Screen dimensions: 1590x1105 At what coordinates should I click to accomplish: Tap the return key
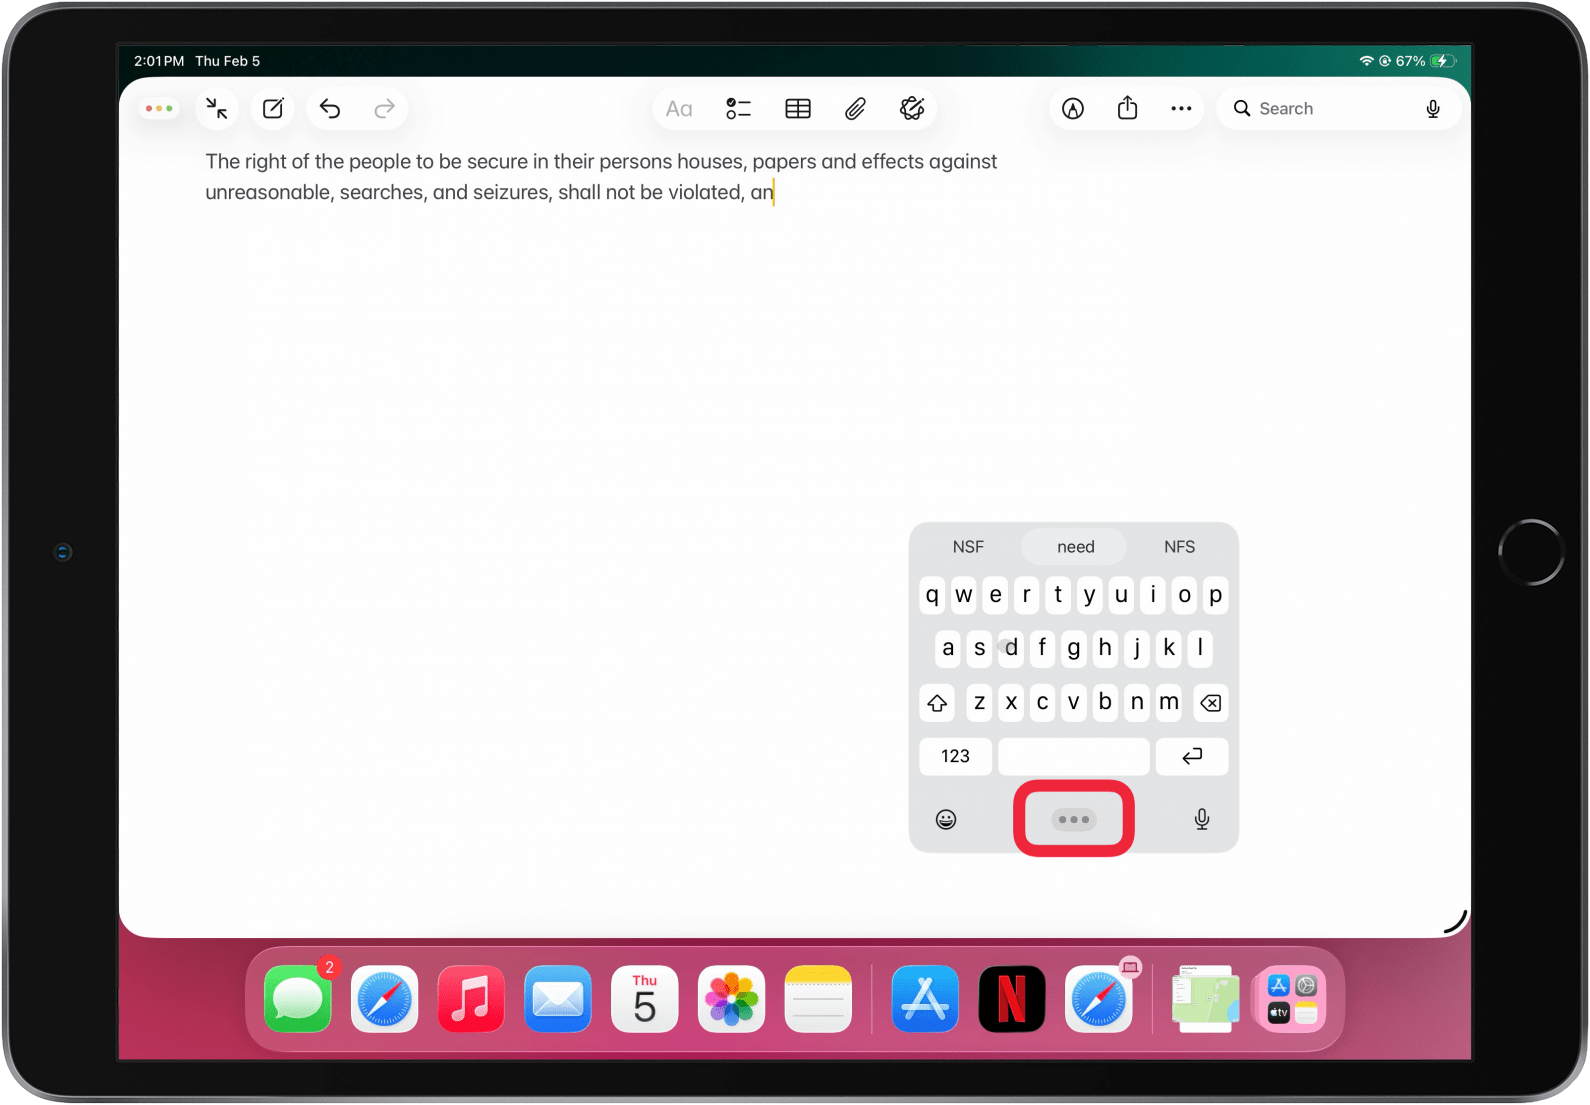pos(1192,756)
